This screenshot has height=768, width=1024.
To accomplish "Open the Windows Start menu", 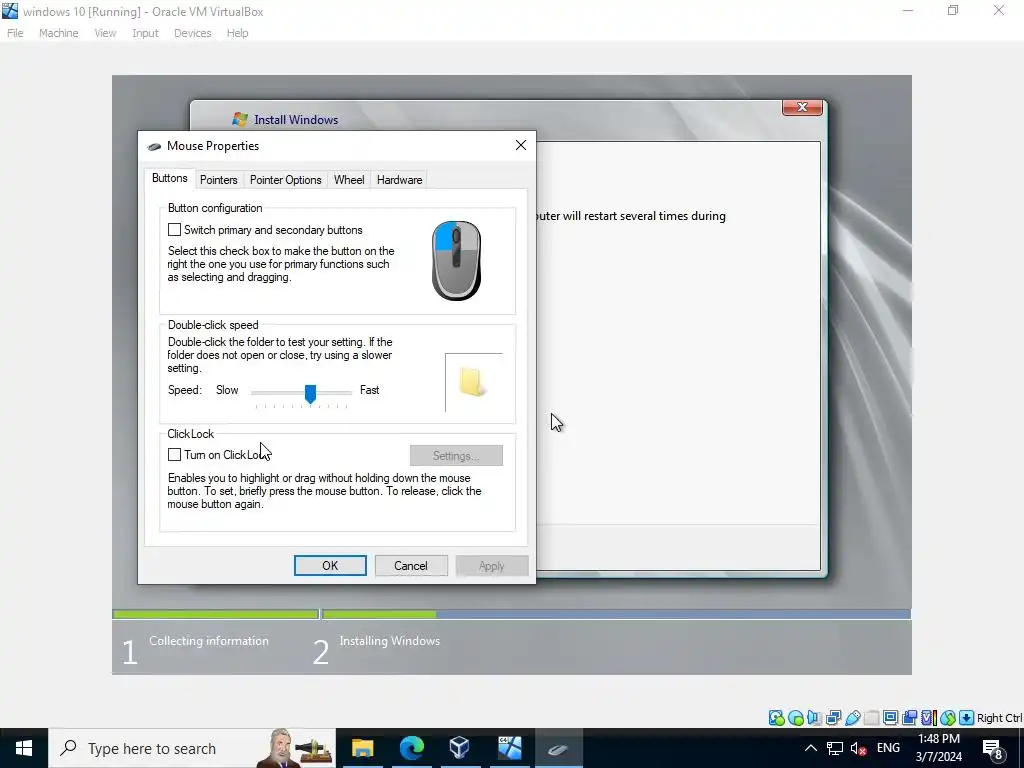I will 24,748.
